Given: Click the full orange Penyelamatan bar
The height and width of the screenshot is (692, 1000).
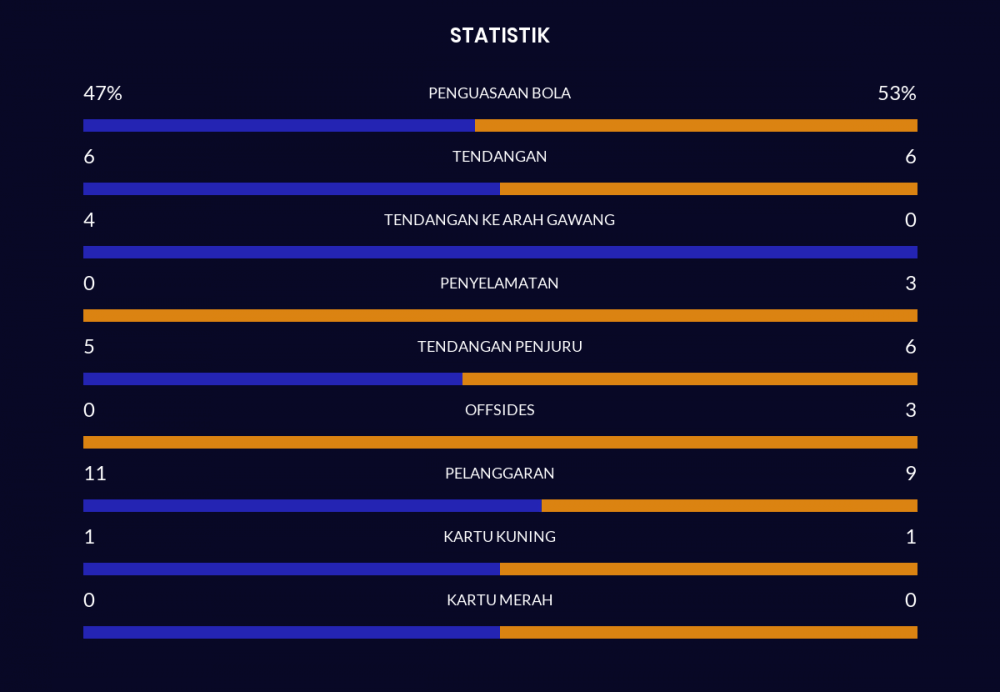Looking at the screenshot, I should pos(500,316).
